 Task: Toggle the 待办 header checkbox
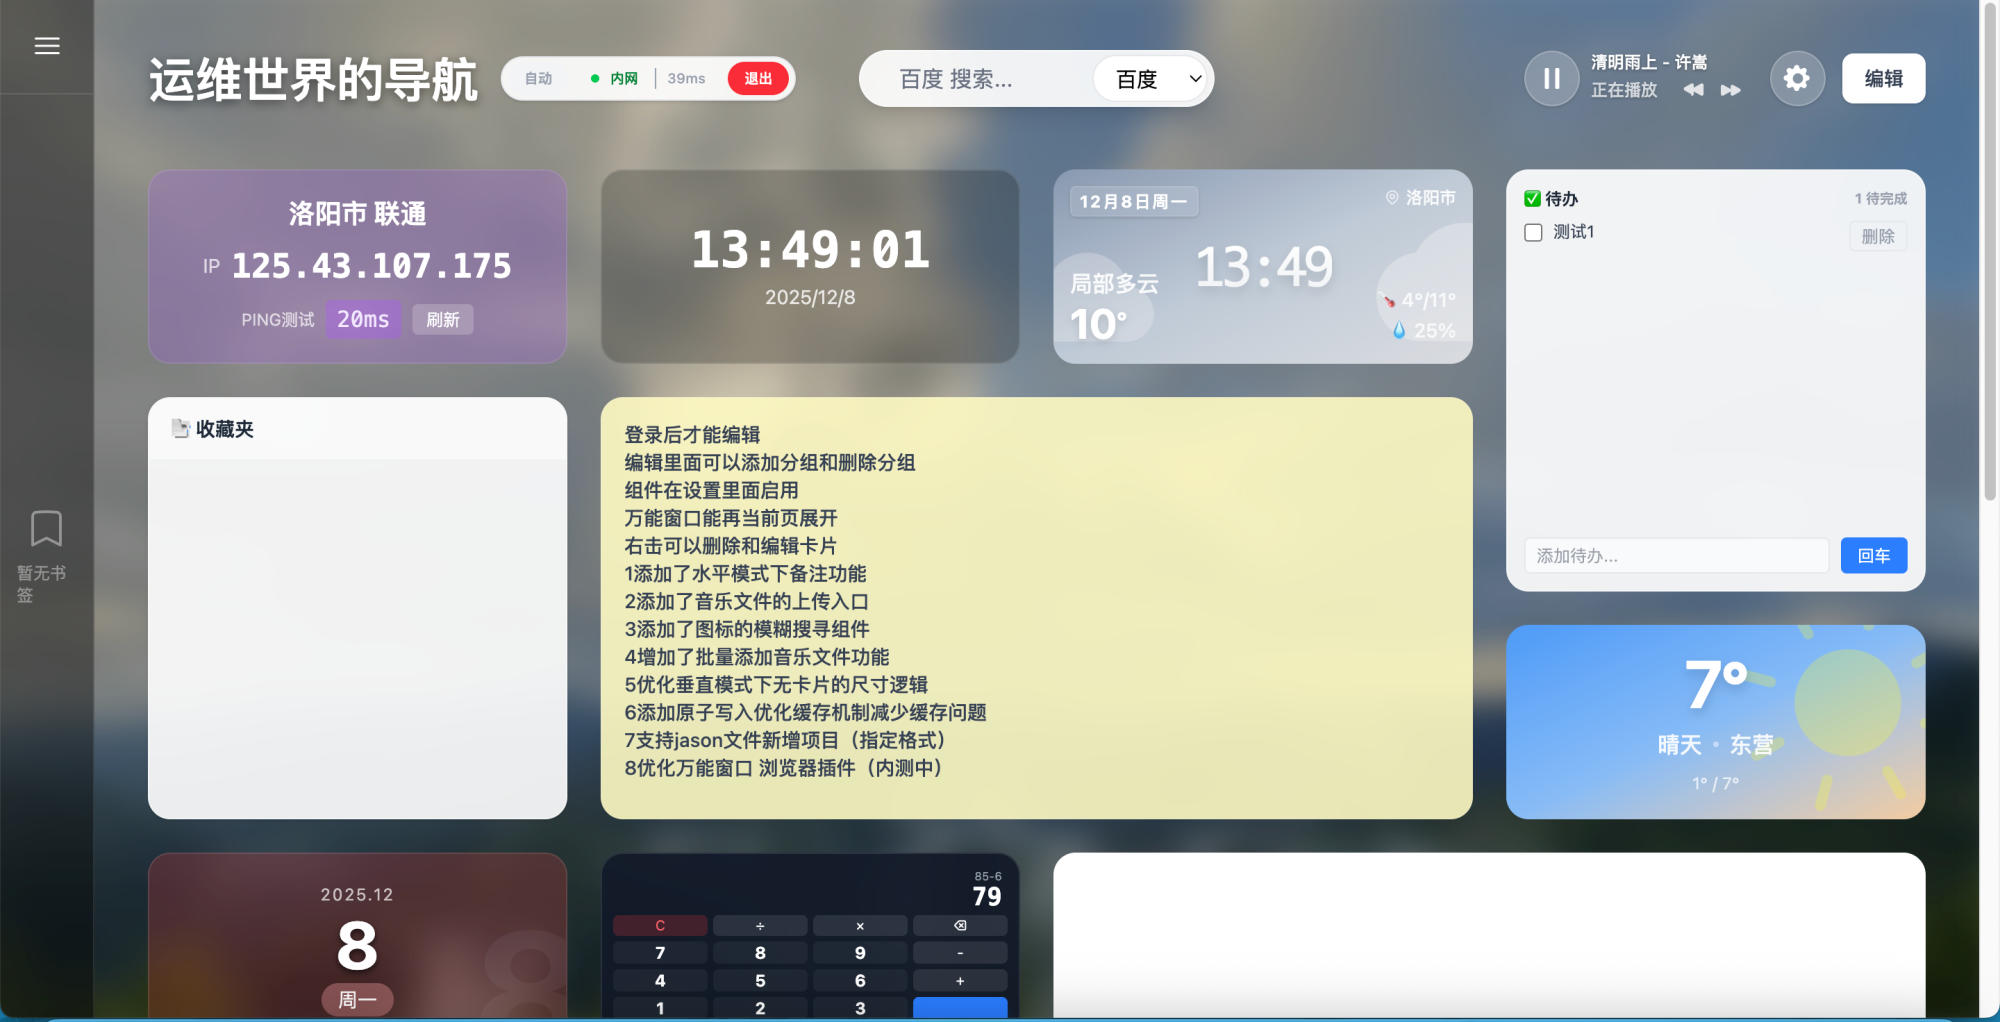[1532, 199]
